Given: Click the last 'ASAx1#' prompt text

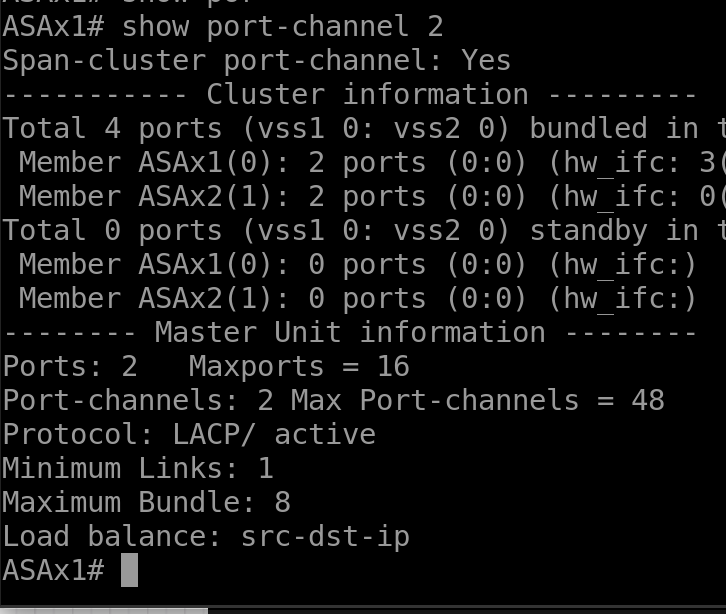Looking at the screenshot, I should pos(53,570).
